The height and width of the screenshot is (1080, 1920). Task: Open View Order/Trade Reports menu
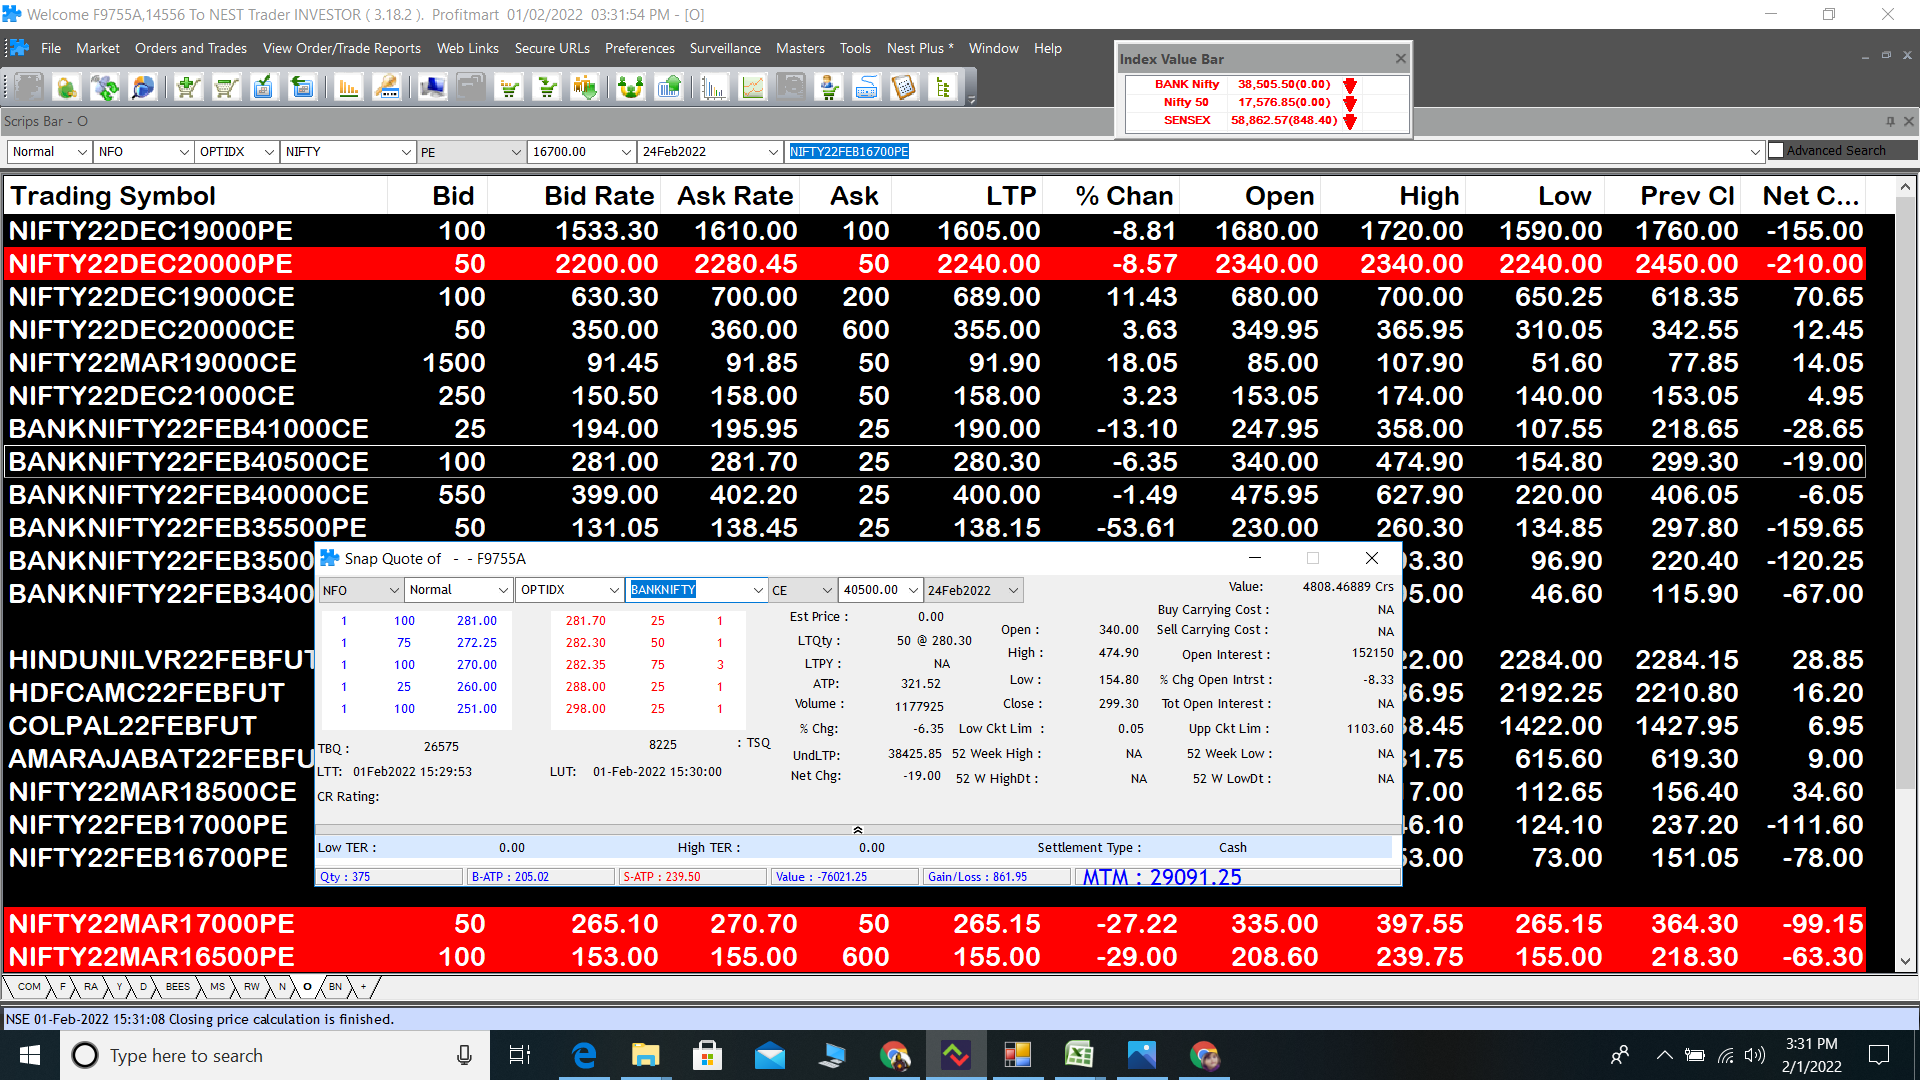tap(342, 48)
